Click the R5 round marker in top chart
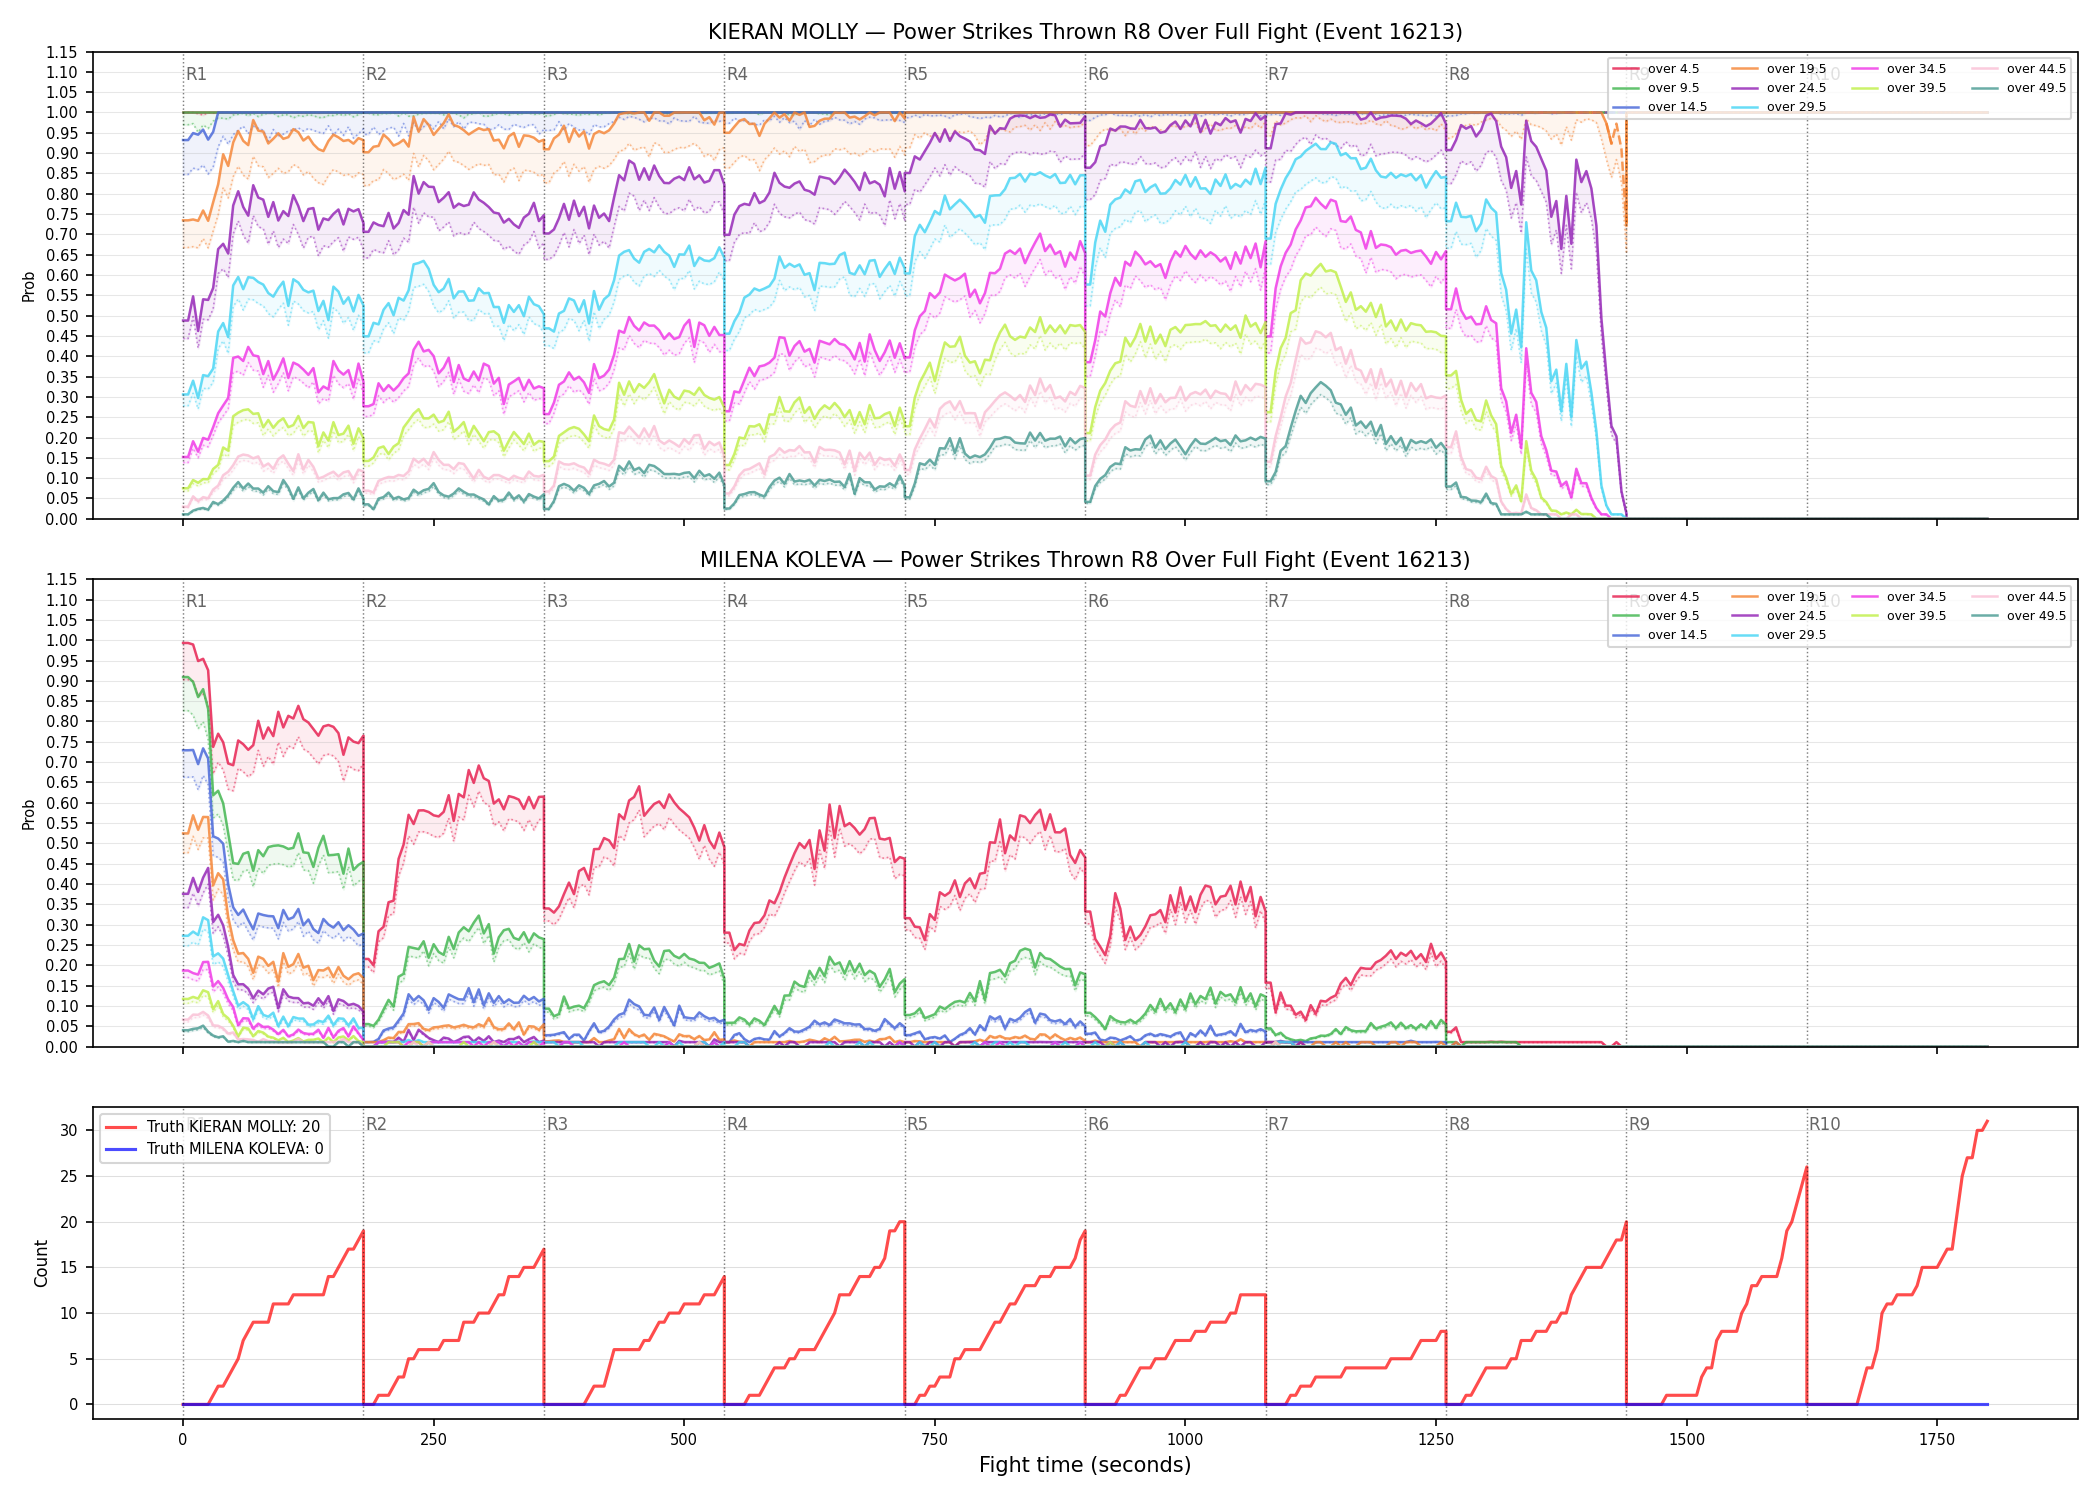This screenshot has width=2100, height=1500. tap(917, 74)
